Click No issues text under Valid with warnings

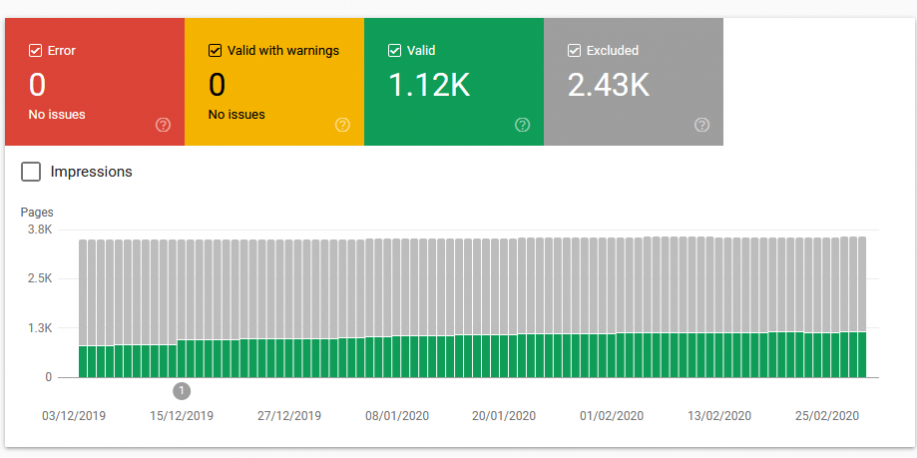(x=236, y=115)
